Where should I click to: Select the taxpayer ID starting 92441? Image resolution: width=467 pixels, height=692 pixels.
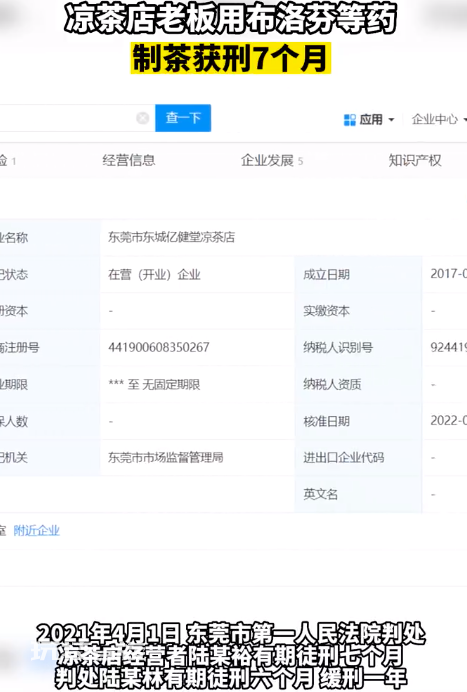coord(448,347)
